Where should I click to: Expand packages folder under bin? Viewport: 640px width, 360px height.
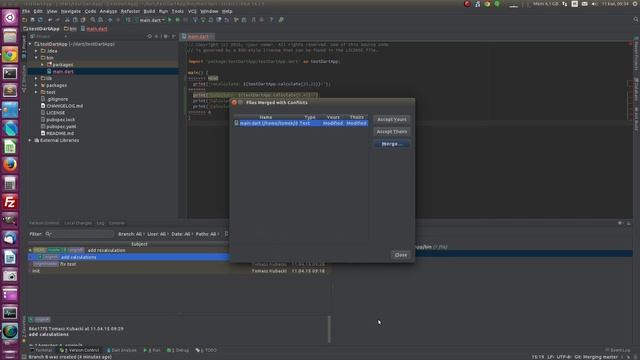point(42,64)
